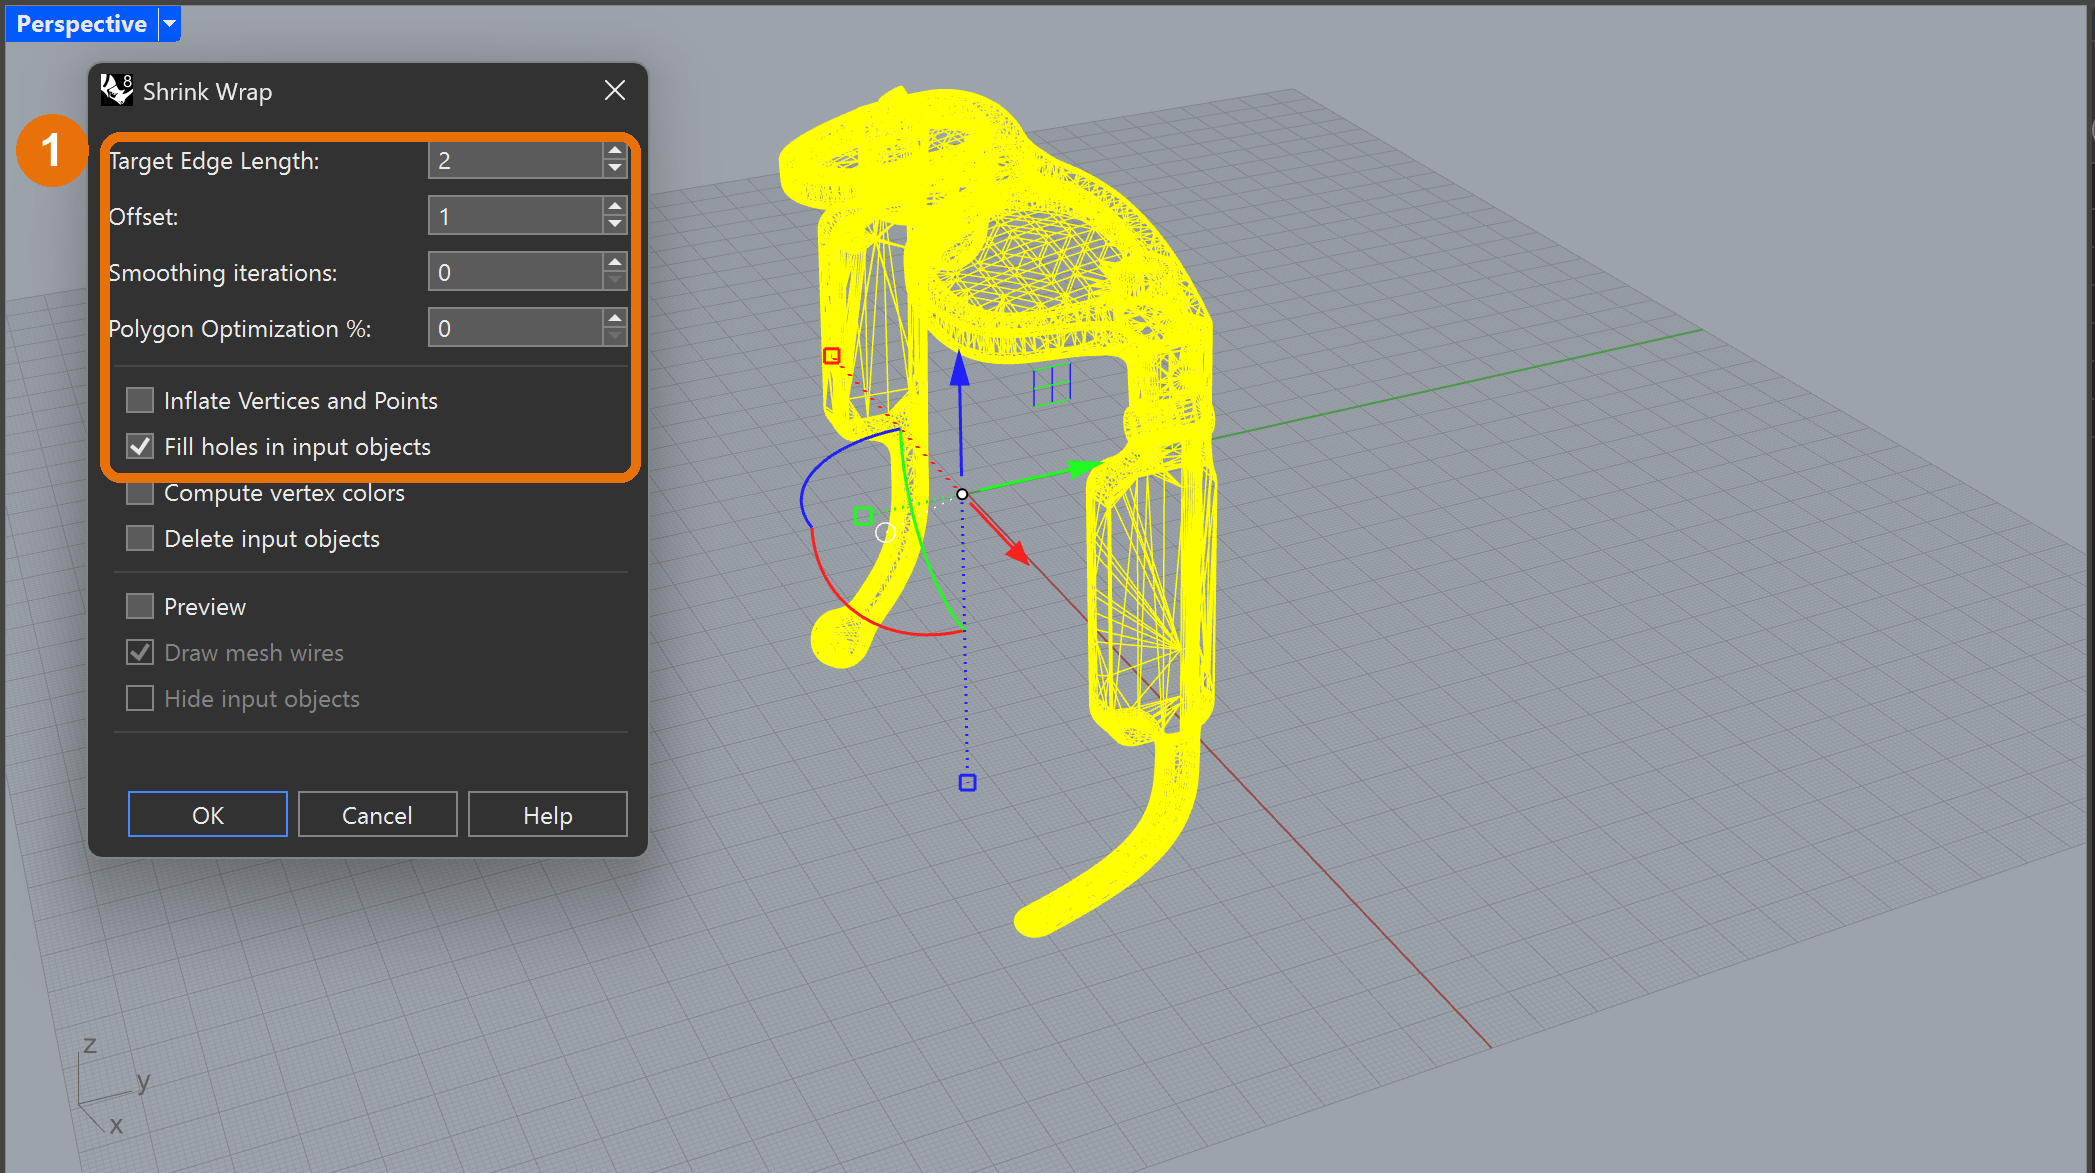Screen dimensions: 2095x1173
Task: Click the red scale handle square on gumball
Action: pos(831,355)
